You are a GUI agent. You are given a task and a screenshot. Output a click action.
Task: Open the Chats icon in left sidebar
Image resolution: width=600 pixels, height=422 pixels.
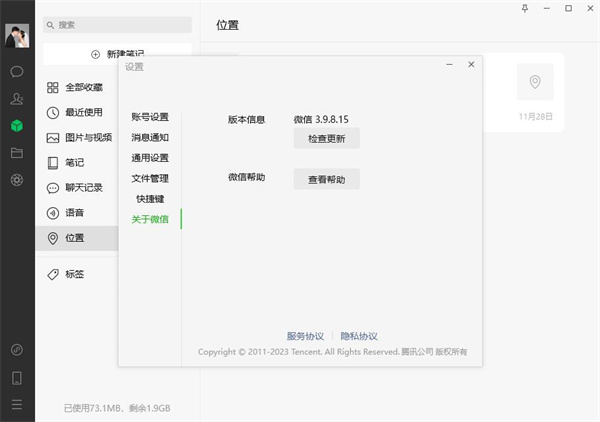click(x=17, y=72)
